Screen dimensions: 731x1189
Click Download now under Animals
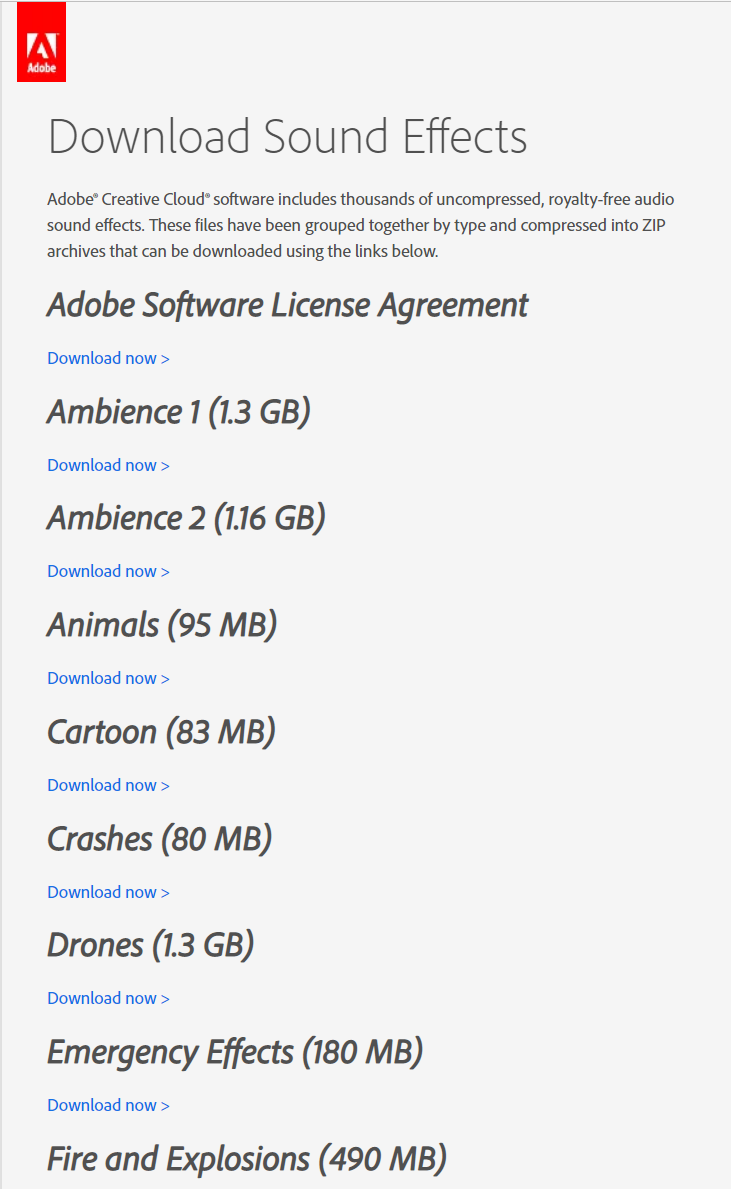(x=108, y=678)
